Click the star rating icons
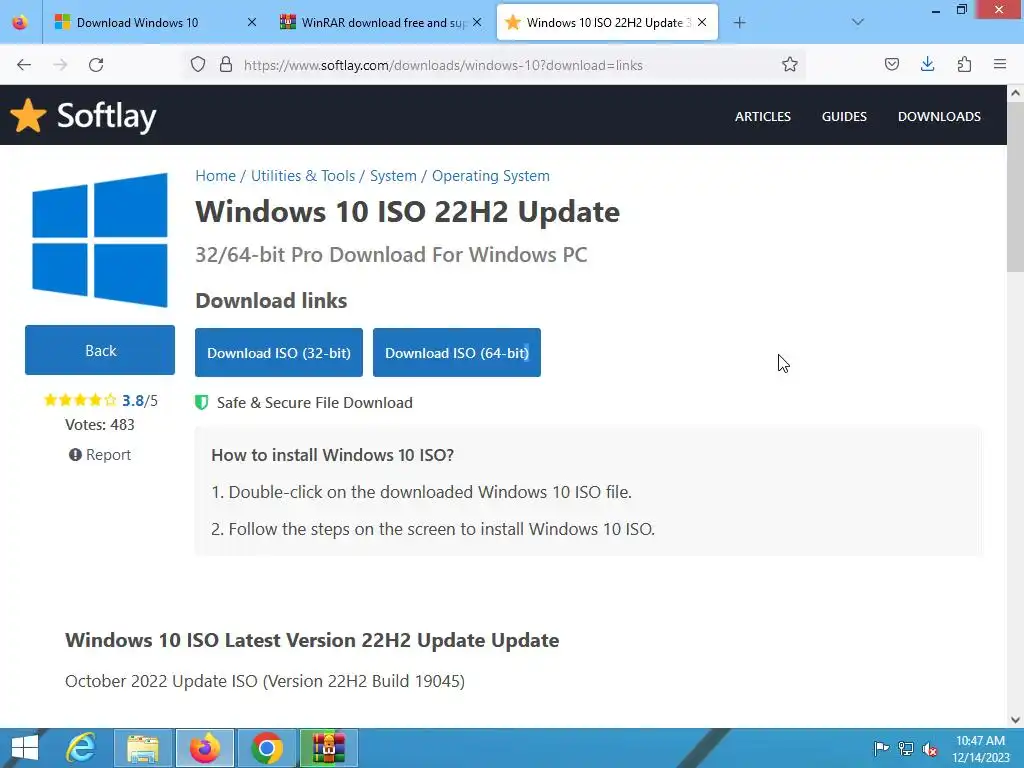Screen dimensions: 1024x768 click(80, 400)
